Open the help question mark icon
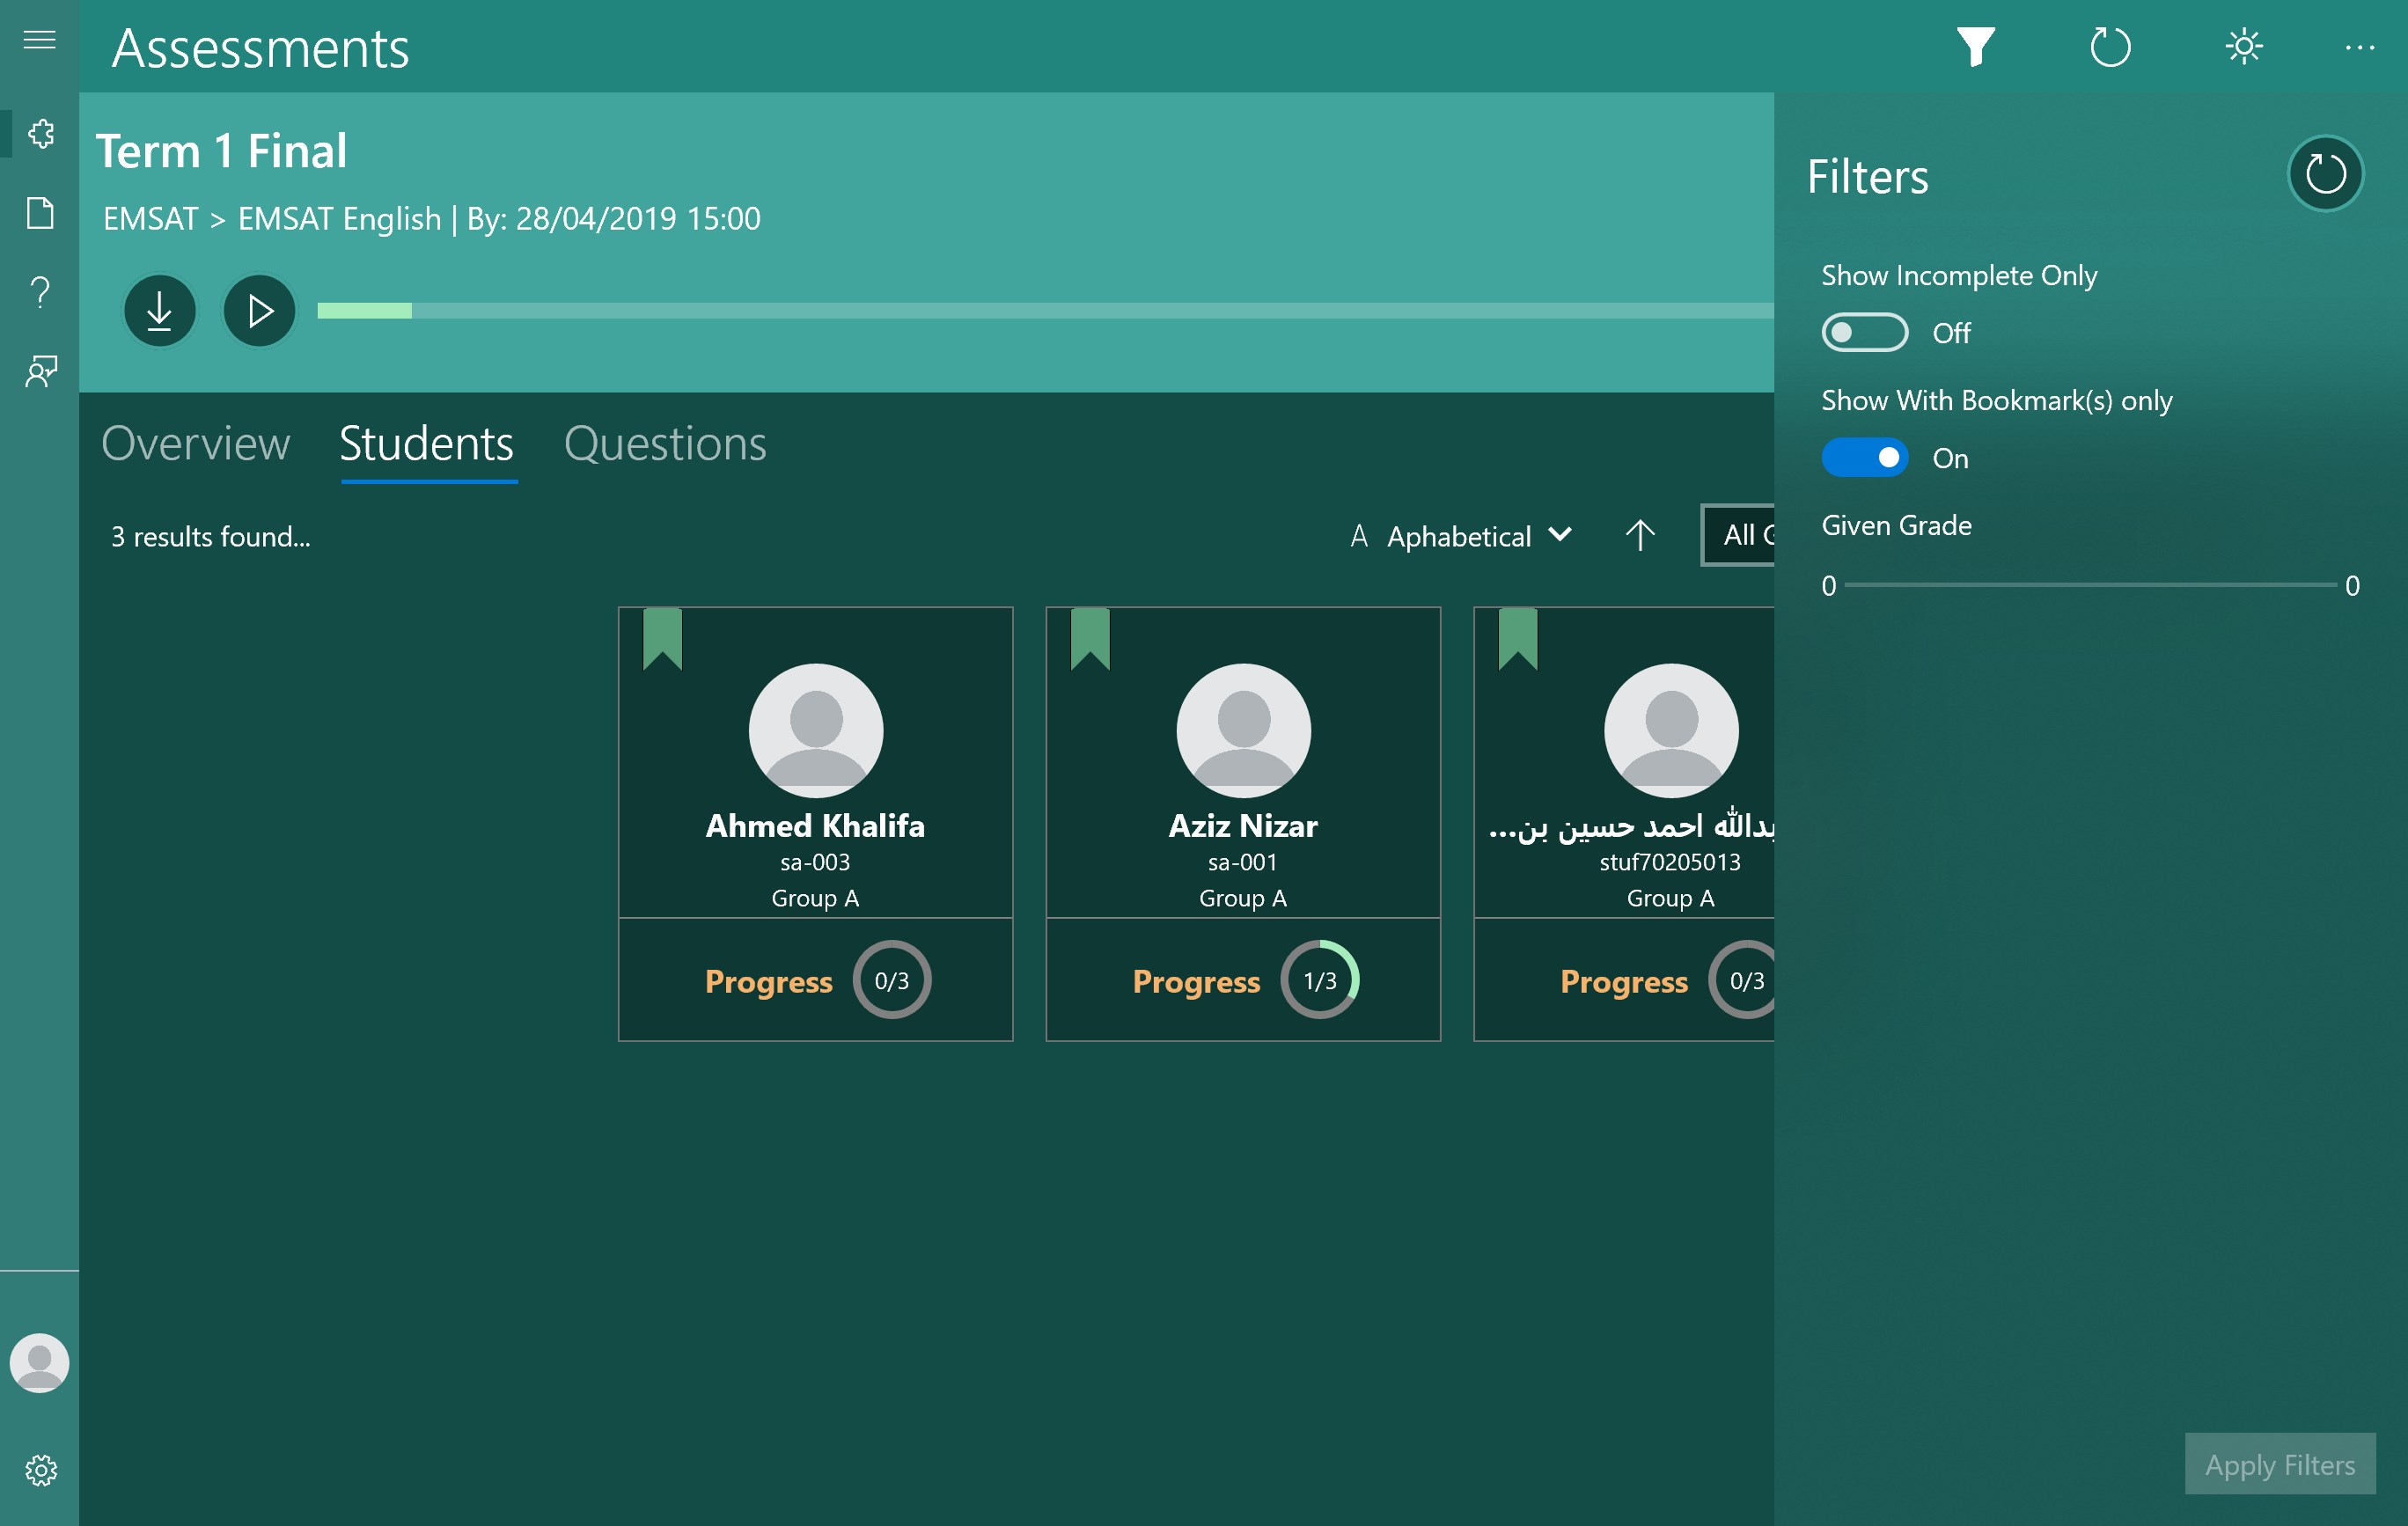 pos(40,292)
